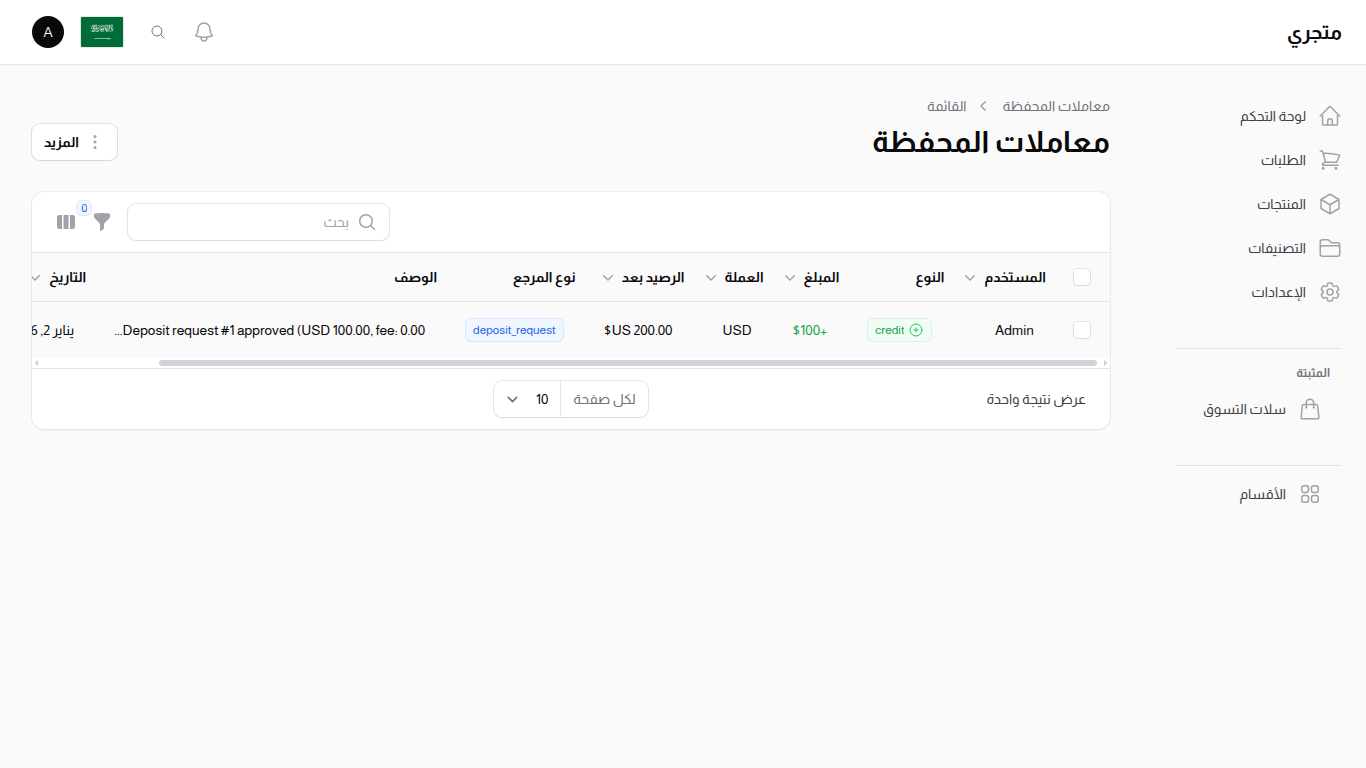Open the الأقسام grid icon

[1310, 493]
